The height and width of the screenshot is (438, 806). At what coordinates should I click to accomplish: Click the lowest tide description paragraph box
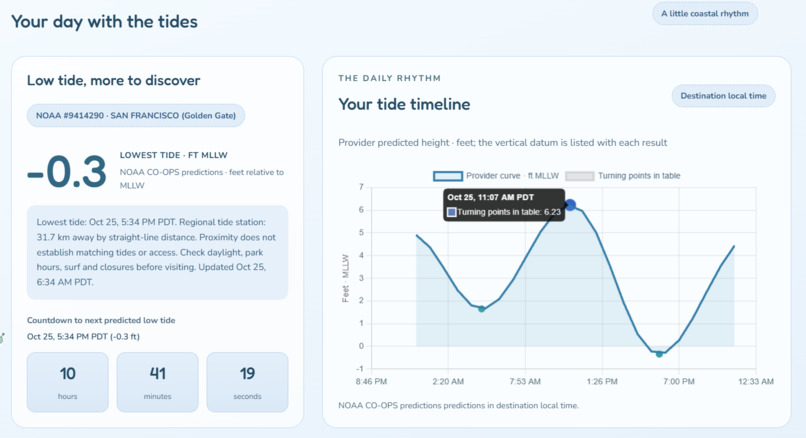(x=157, y=252)
